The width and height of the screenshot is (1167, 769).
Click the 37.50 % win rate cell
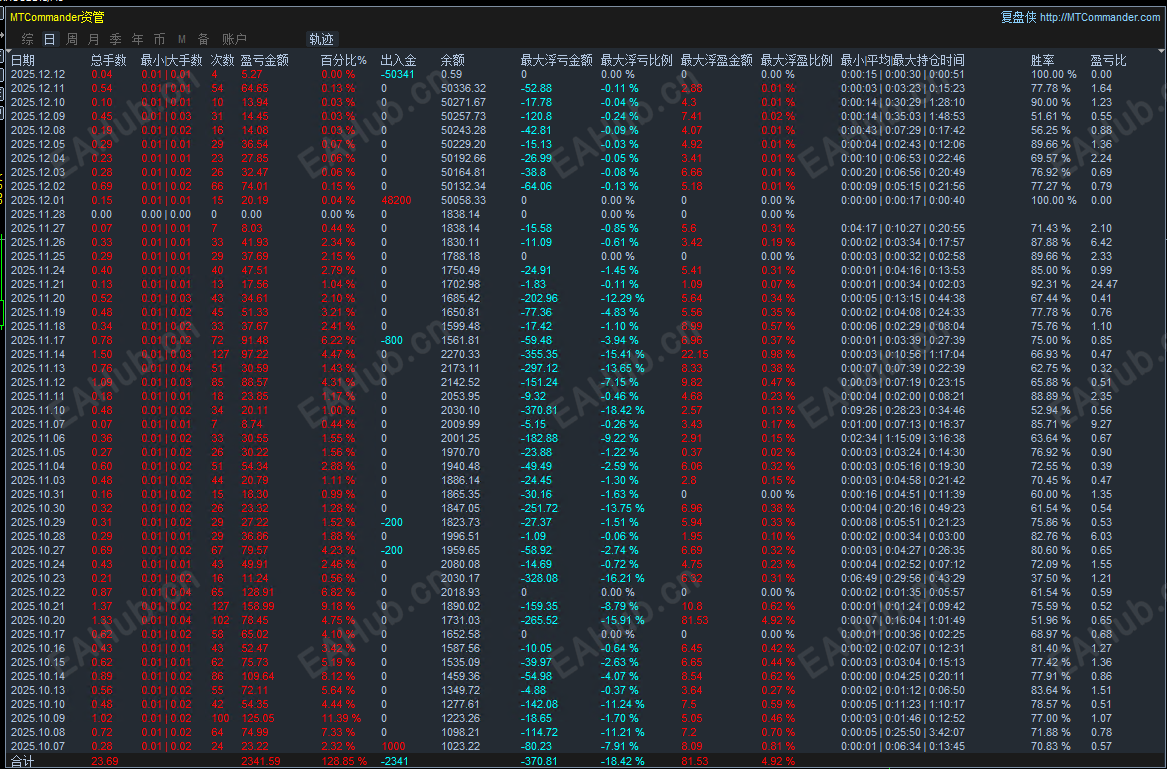coord(1050,578)
